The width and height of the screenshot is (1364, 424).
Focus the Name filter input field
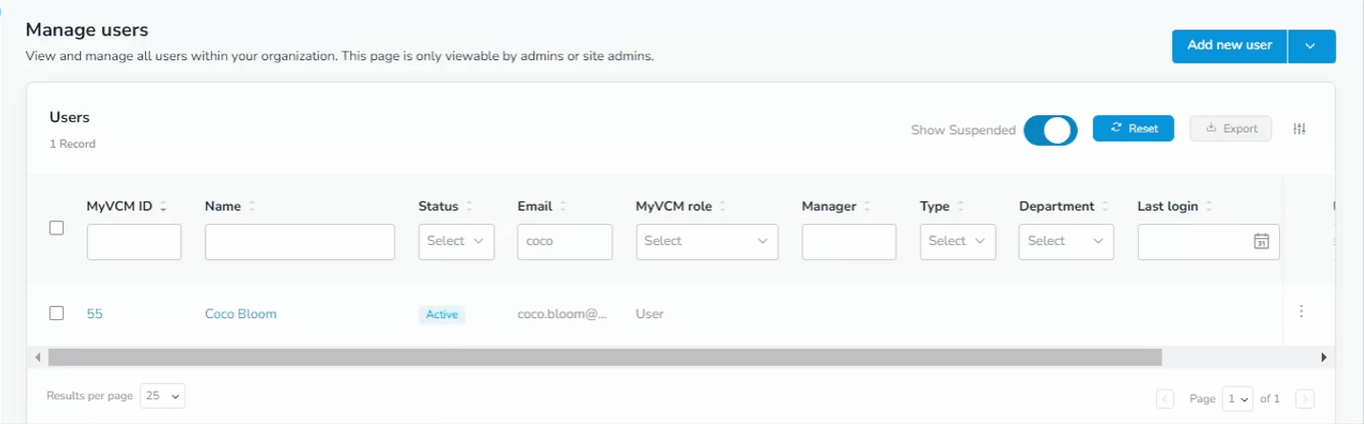click(300, 242)
